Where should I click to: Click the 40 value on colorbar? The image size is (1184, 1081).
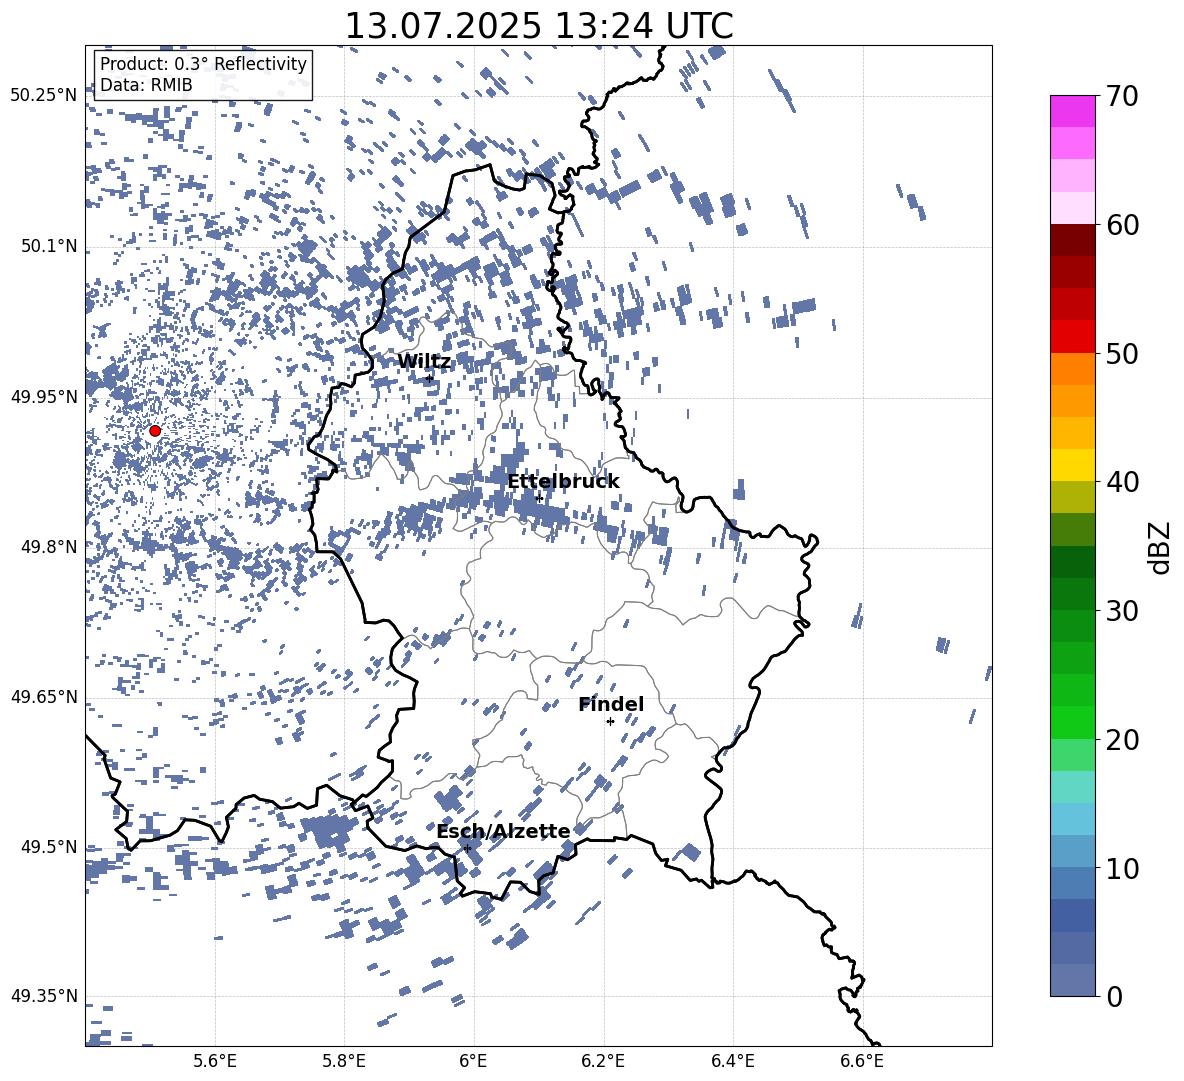tap(1121, 482)
